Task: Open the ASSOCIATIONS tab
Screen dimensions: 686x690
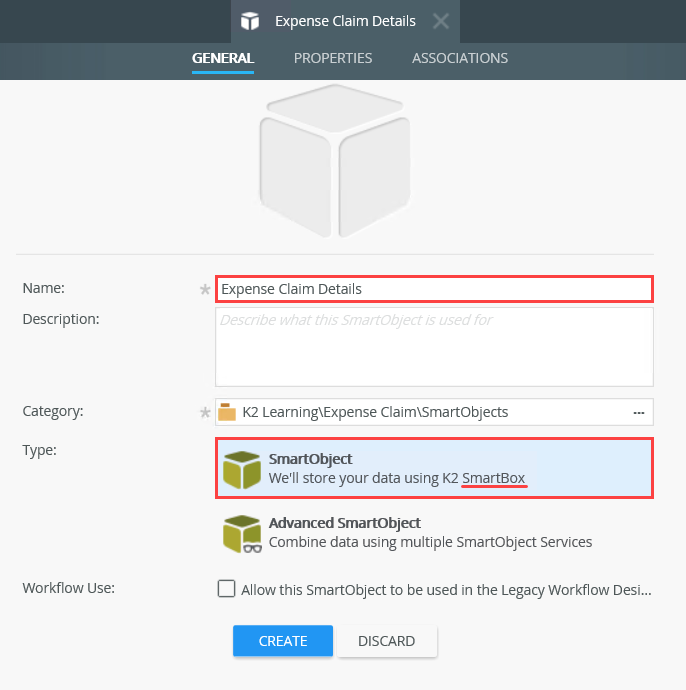Action: tap(460, 58)
